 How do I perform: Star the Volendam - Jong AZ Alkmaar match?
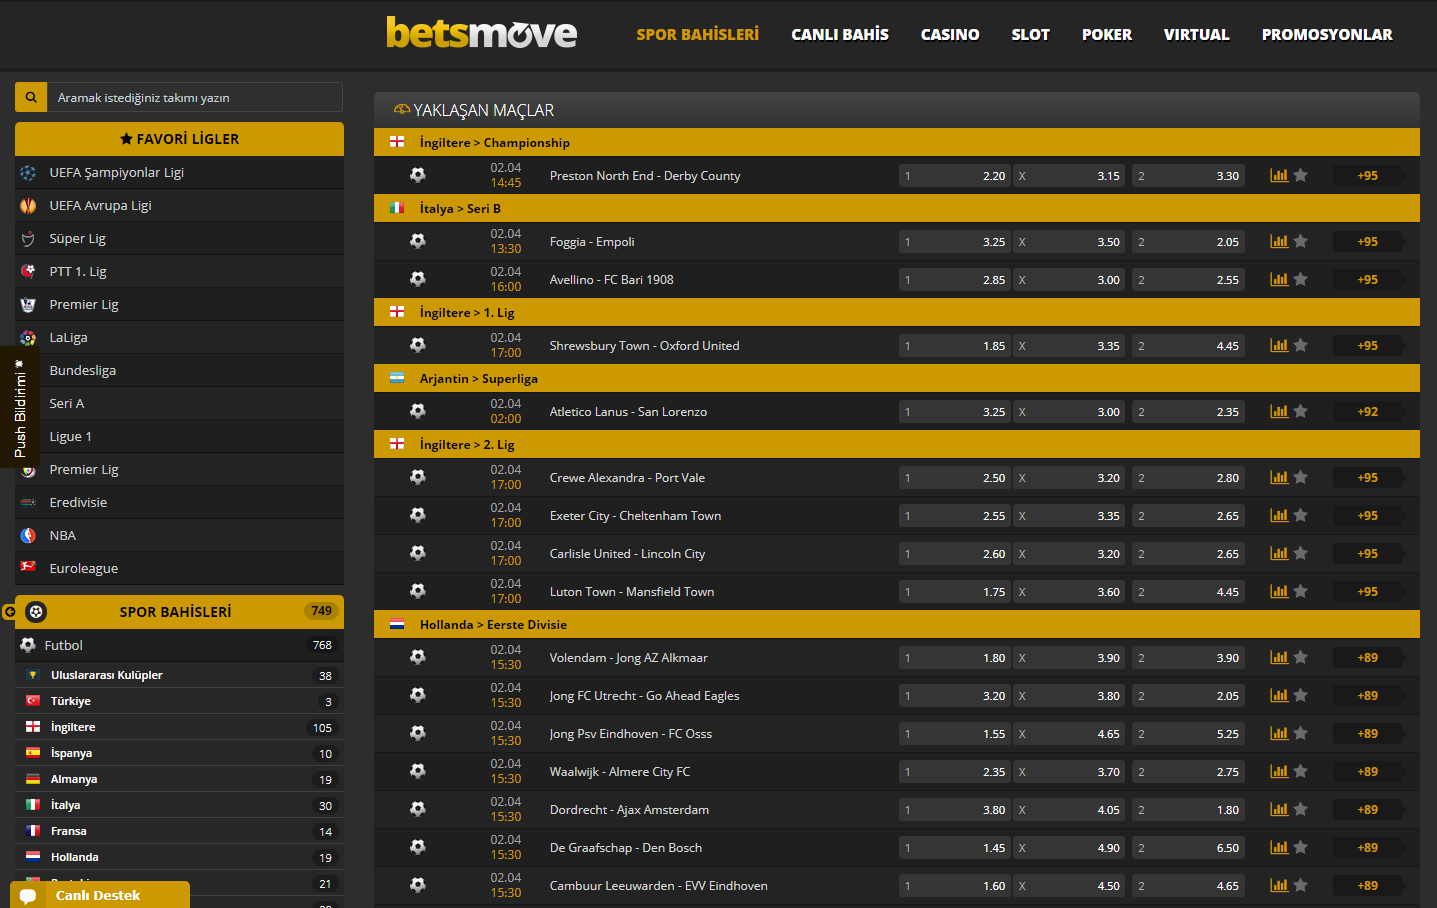point(1301,657)
